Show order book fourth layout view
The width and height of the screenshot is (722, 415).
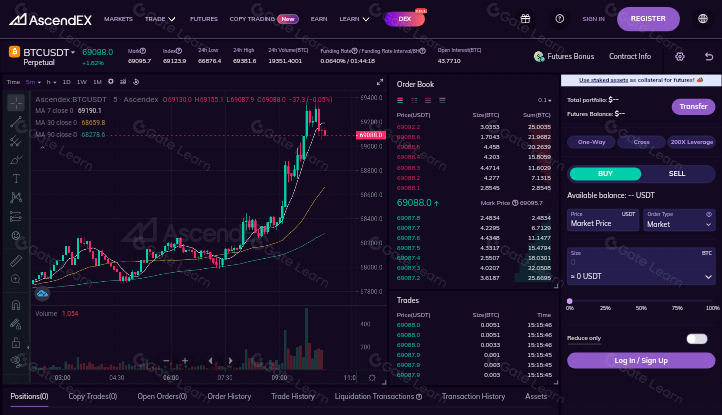(x=442, y=100)
